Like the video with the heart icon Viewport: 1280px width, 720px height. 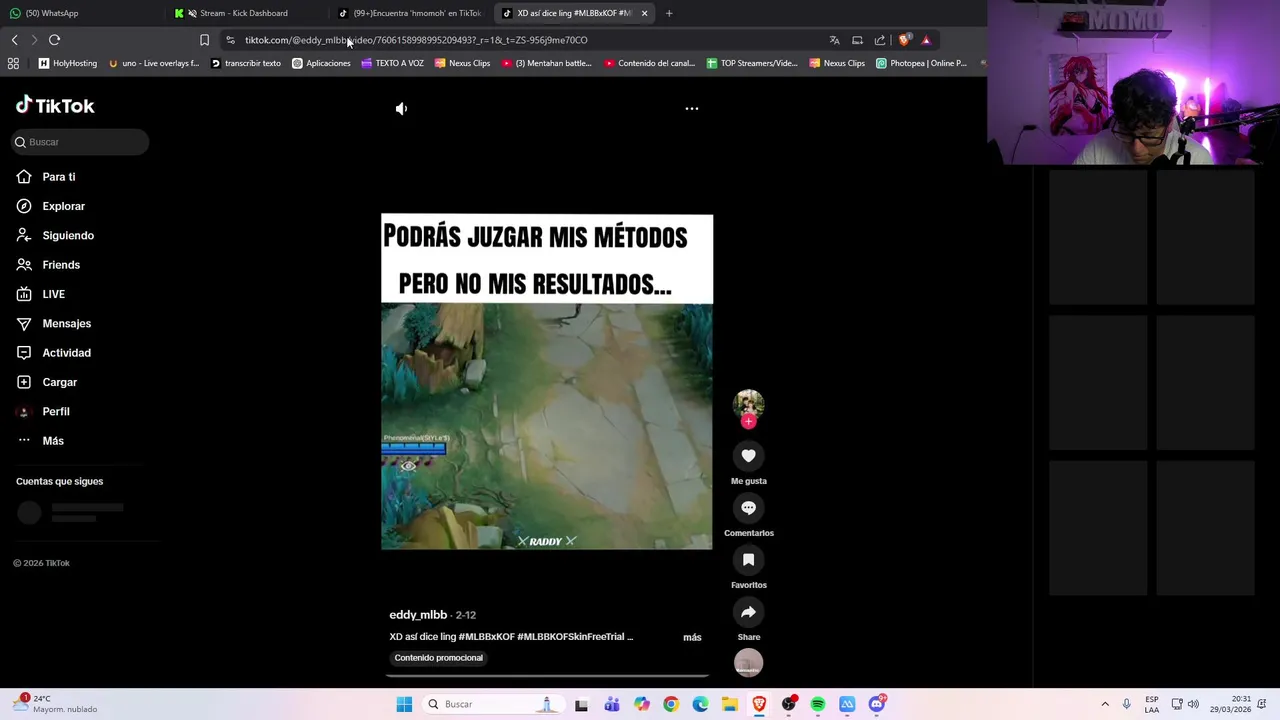748,456
